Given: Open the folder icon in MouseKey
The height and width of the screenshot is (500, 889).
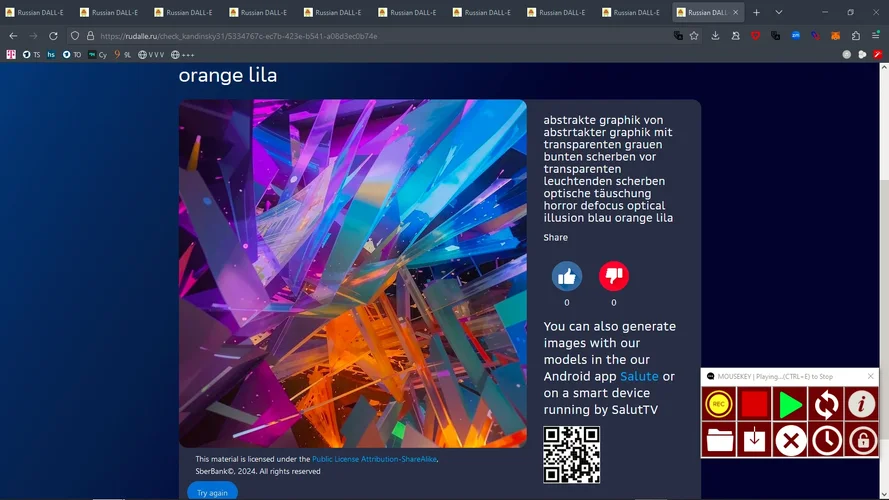Looking at the screenshot, I should [719, 440].
